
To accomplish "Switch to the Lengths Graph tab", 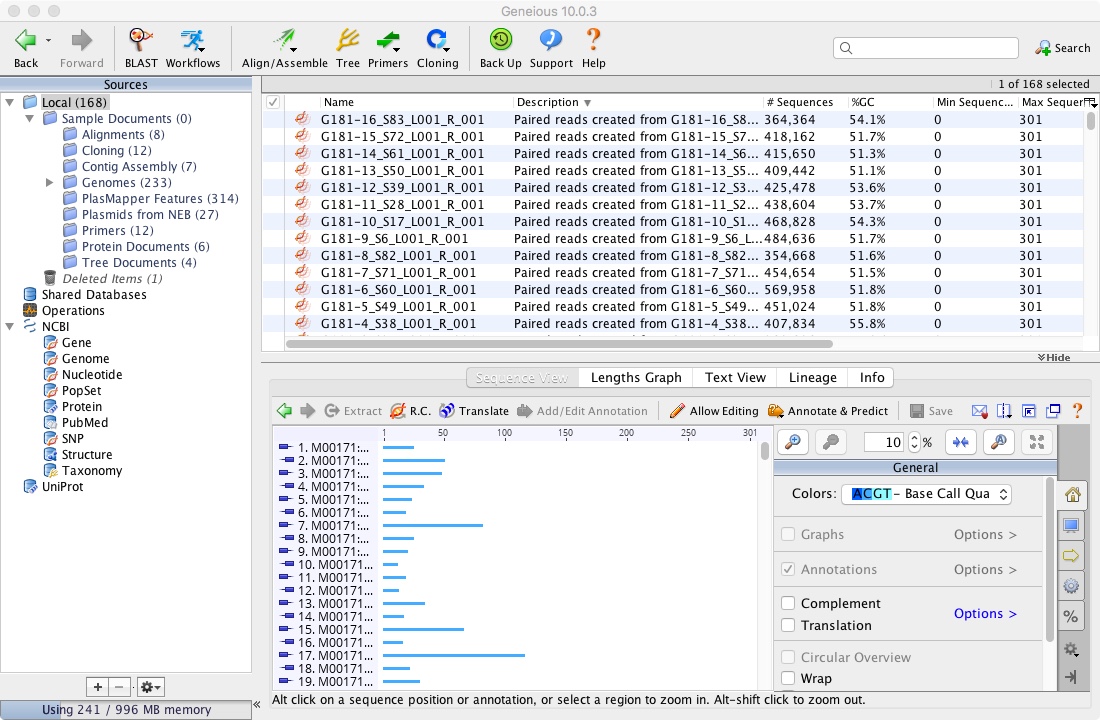I will (635, 378).
